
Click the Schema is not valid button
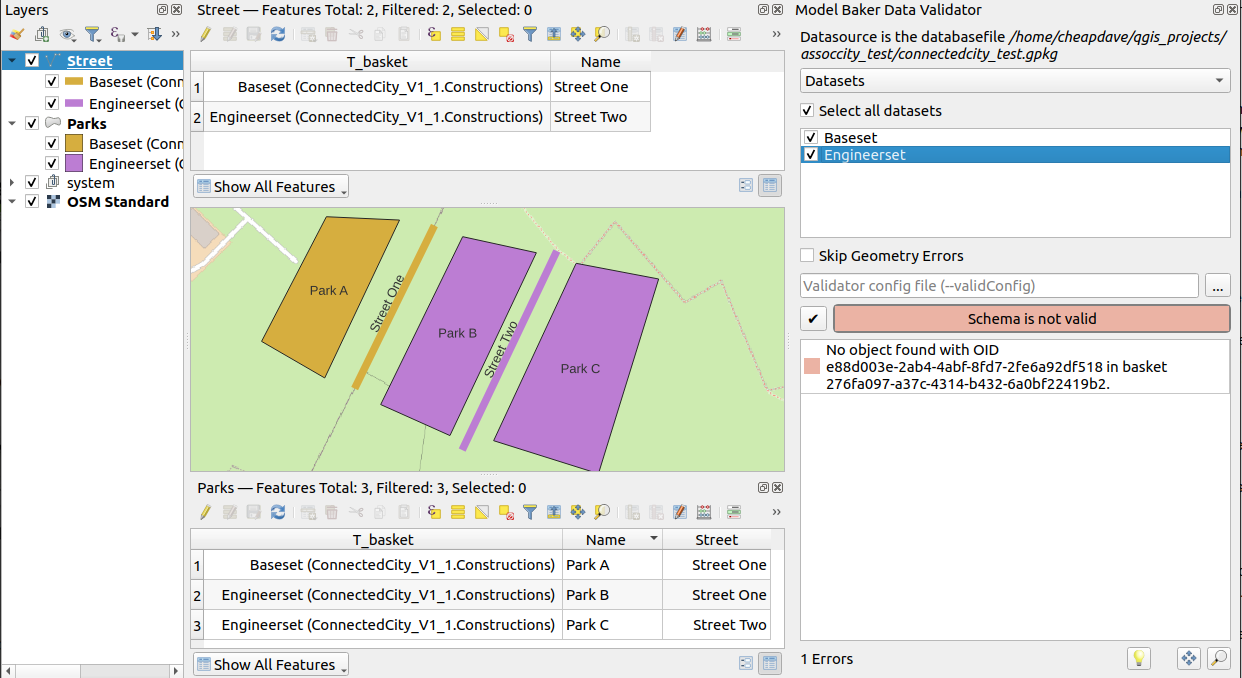coord(1031,319)
